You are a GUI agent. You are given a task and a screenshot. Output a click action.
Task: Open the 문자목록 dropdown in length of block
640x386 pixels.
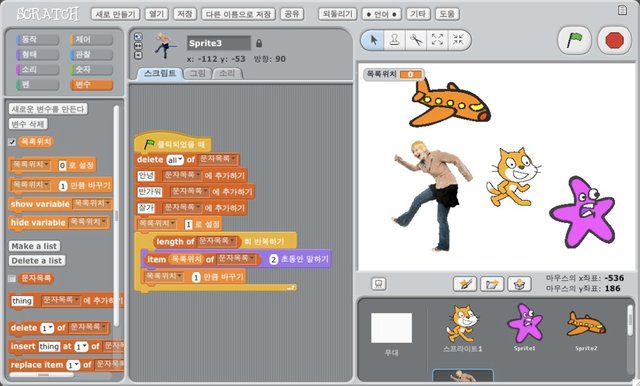[217, 241]
